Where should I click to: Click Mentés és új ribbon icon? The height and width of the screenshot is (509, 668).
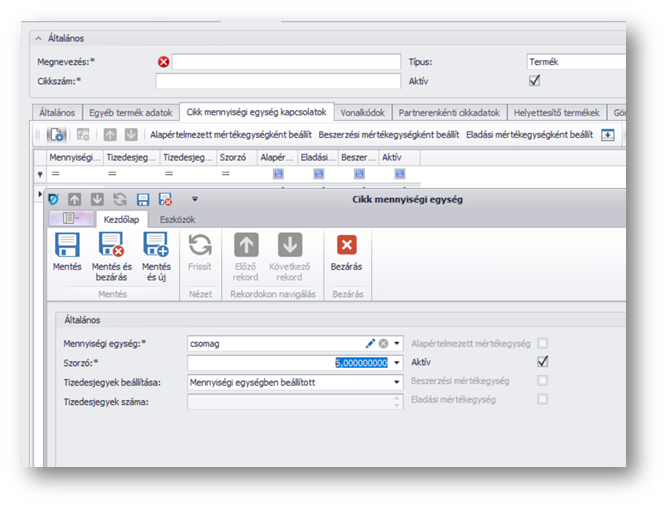pos(156,246)
